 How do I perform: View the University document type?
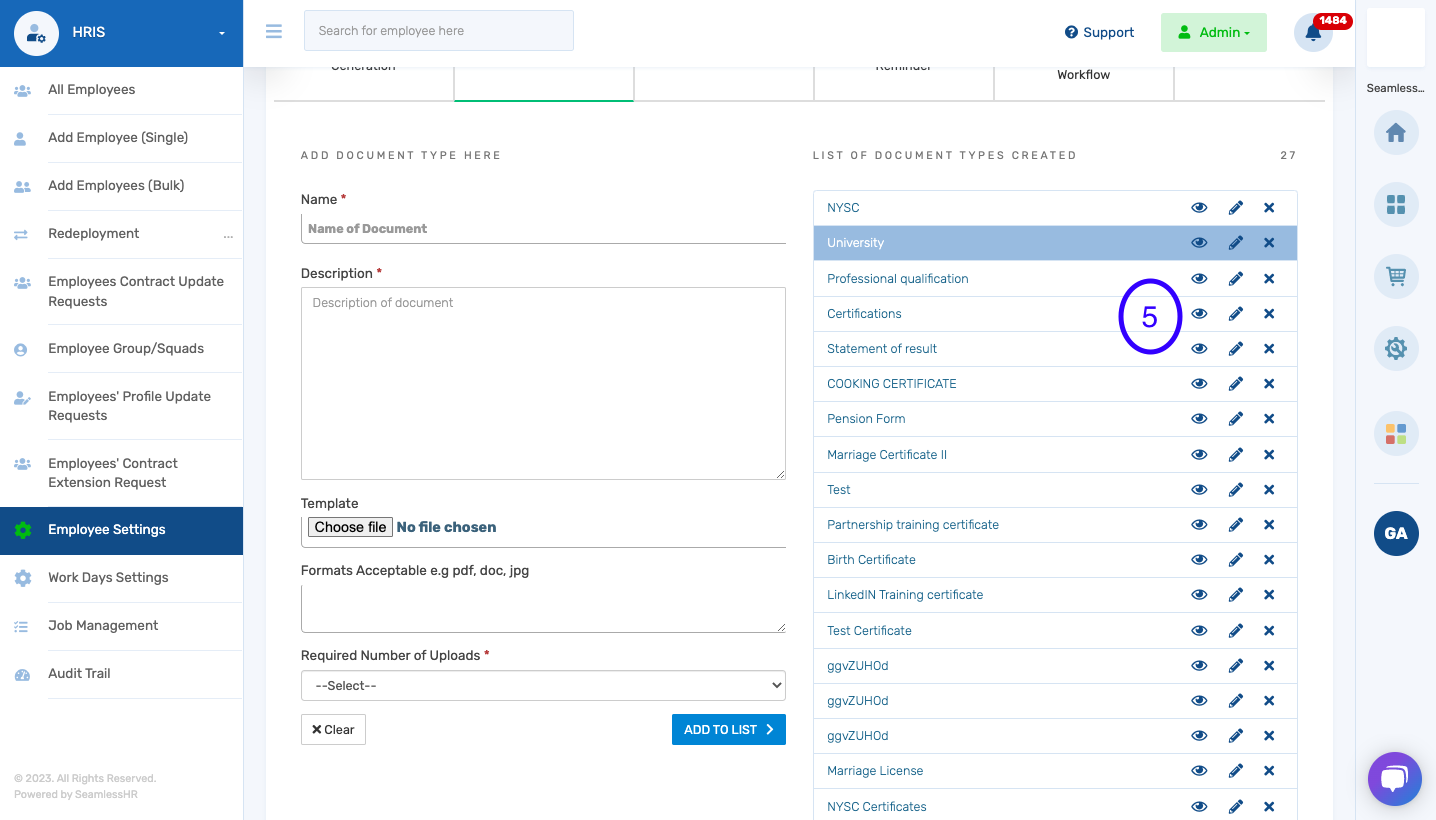click(x=1199, y=243)
